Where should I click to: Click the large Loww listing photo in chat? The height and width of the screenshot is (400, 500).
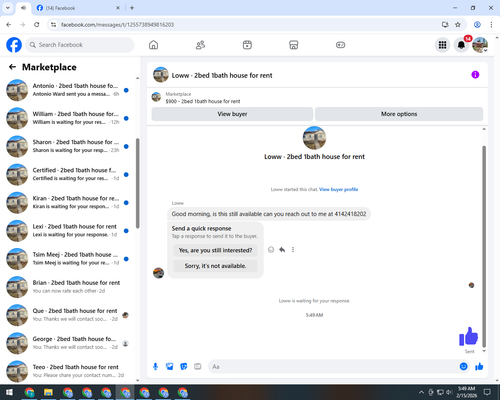[314, 138]
